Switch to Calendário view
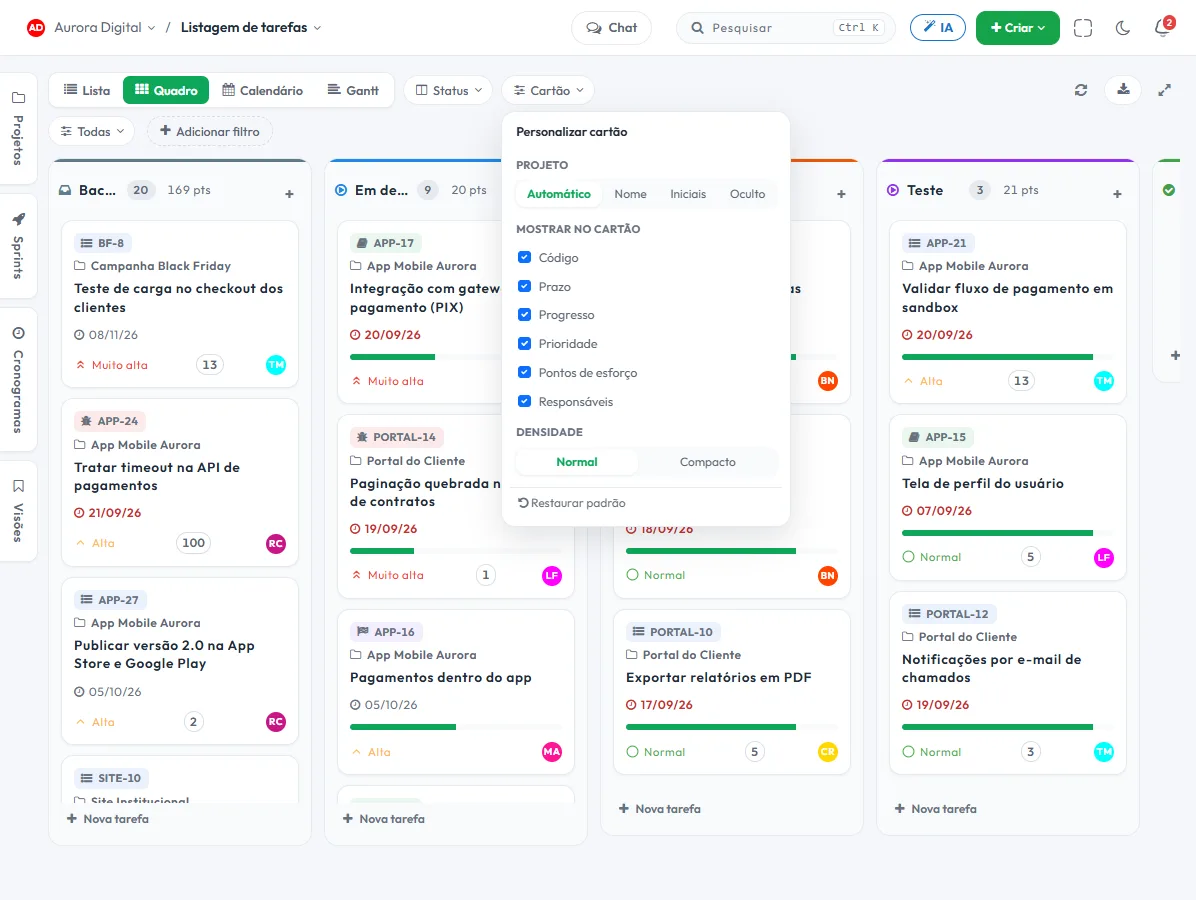 pos(262,90)
